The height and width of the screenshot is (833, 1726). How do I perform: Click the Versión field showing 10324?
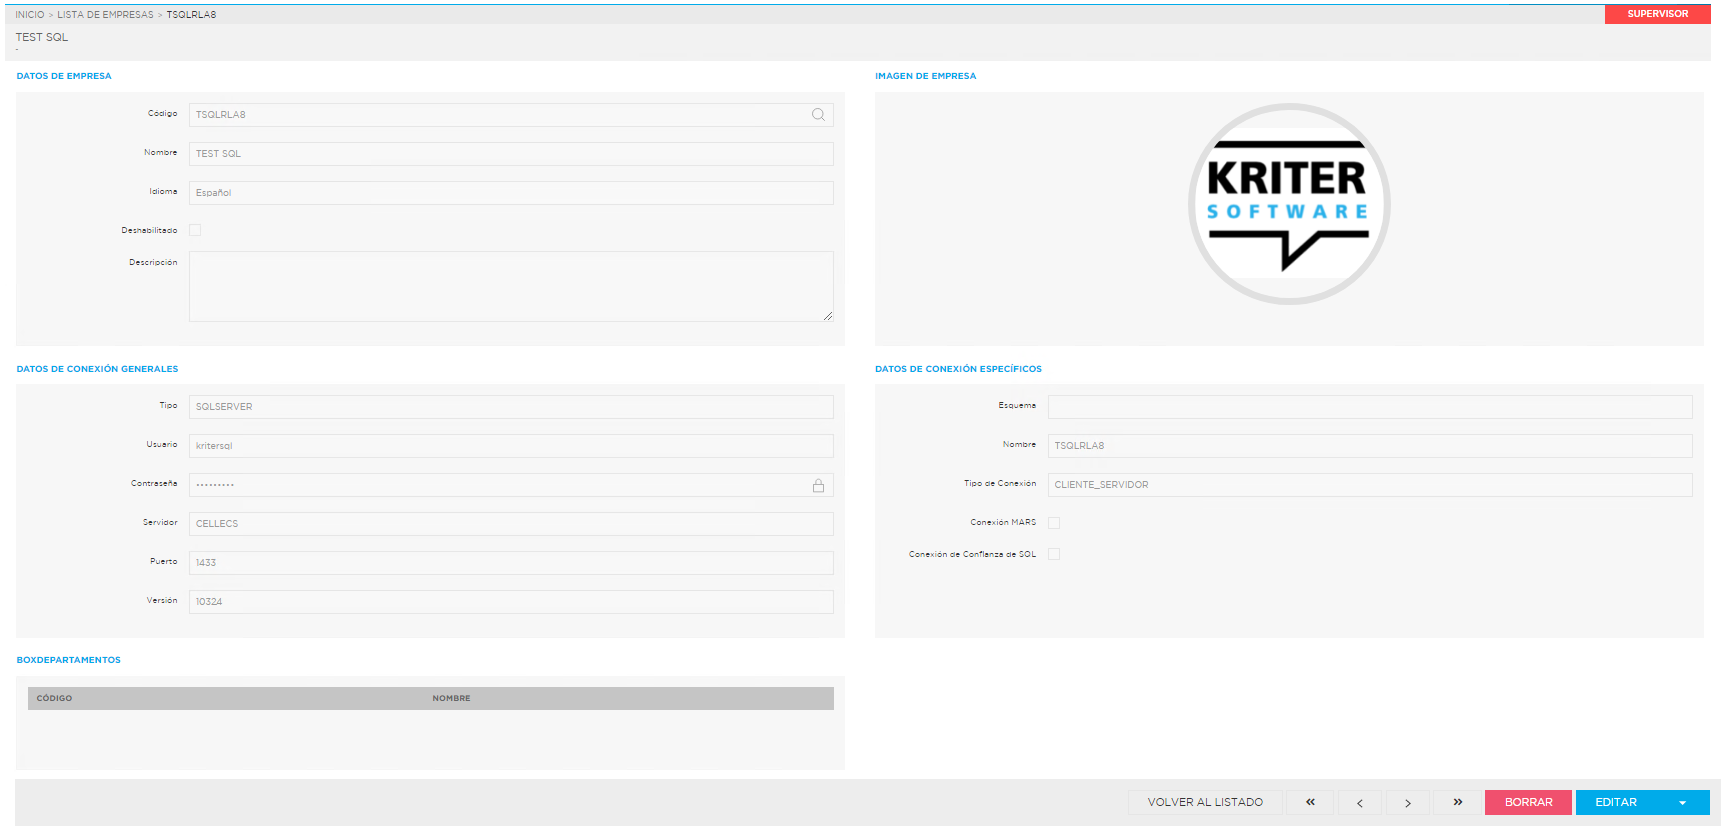point(511,602)
